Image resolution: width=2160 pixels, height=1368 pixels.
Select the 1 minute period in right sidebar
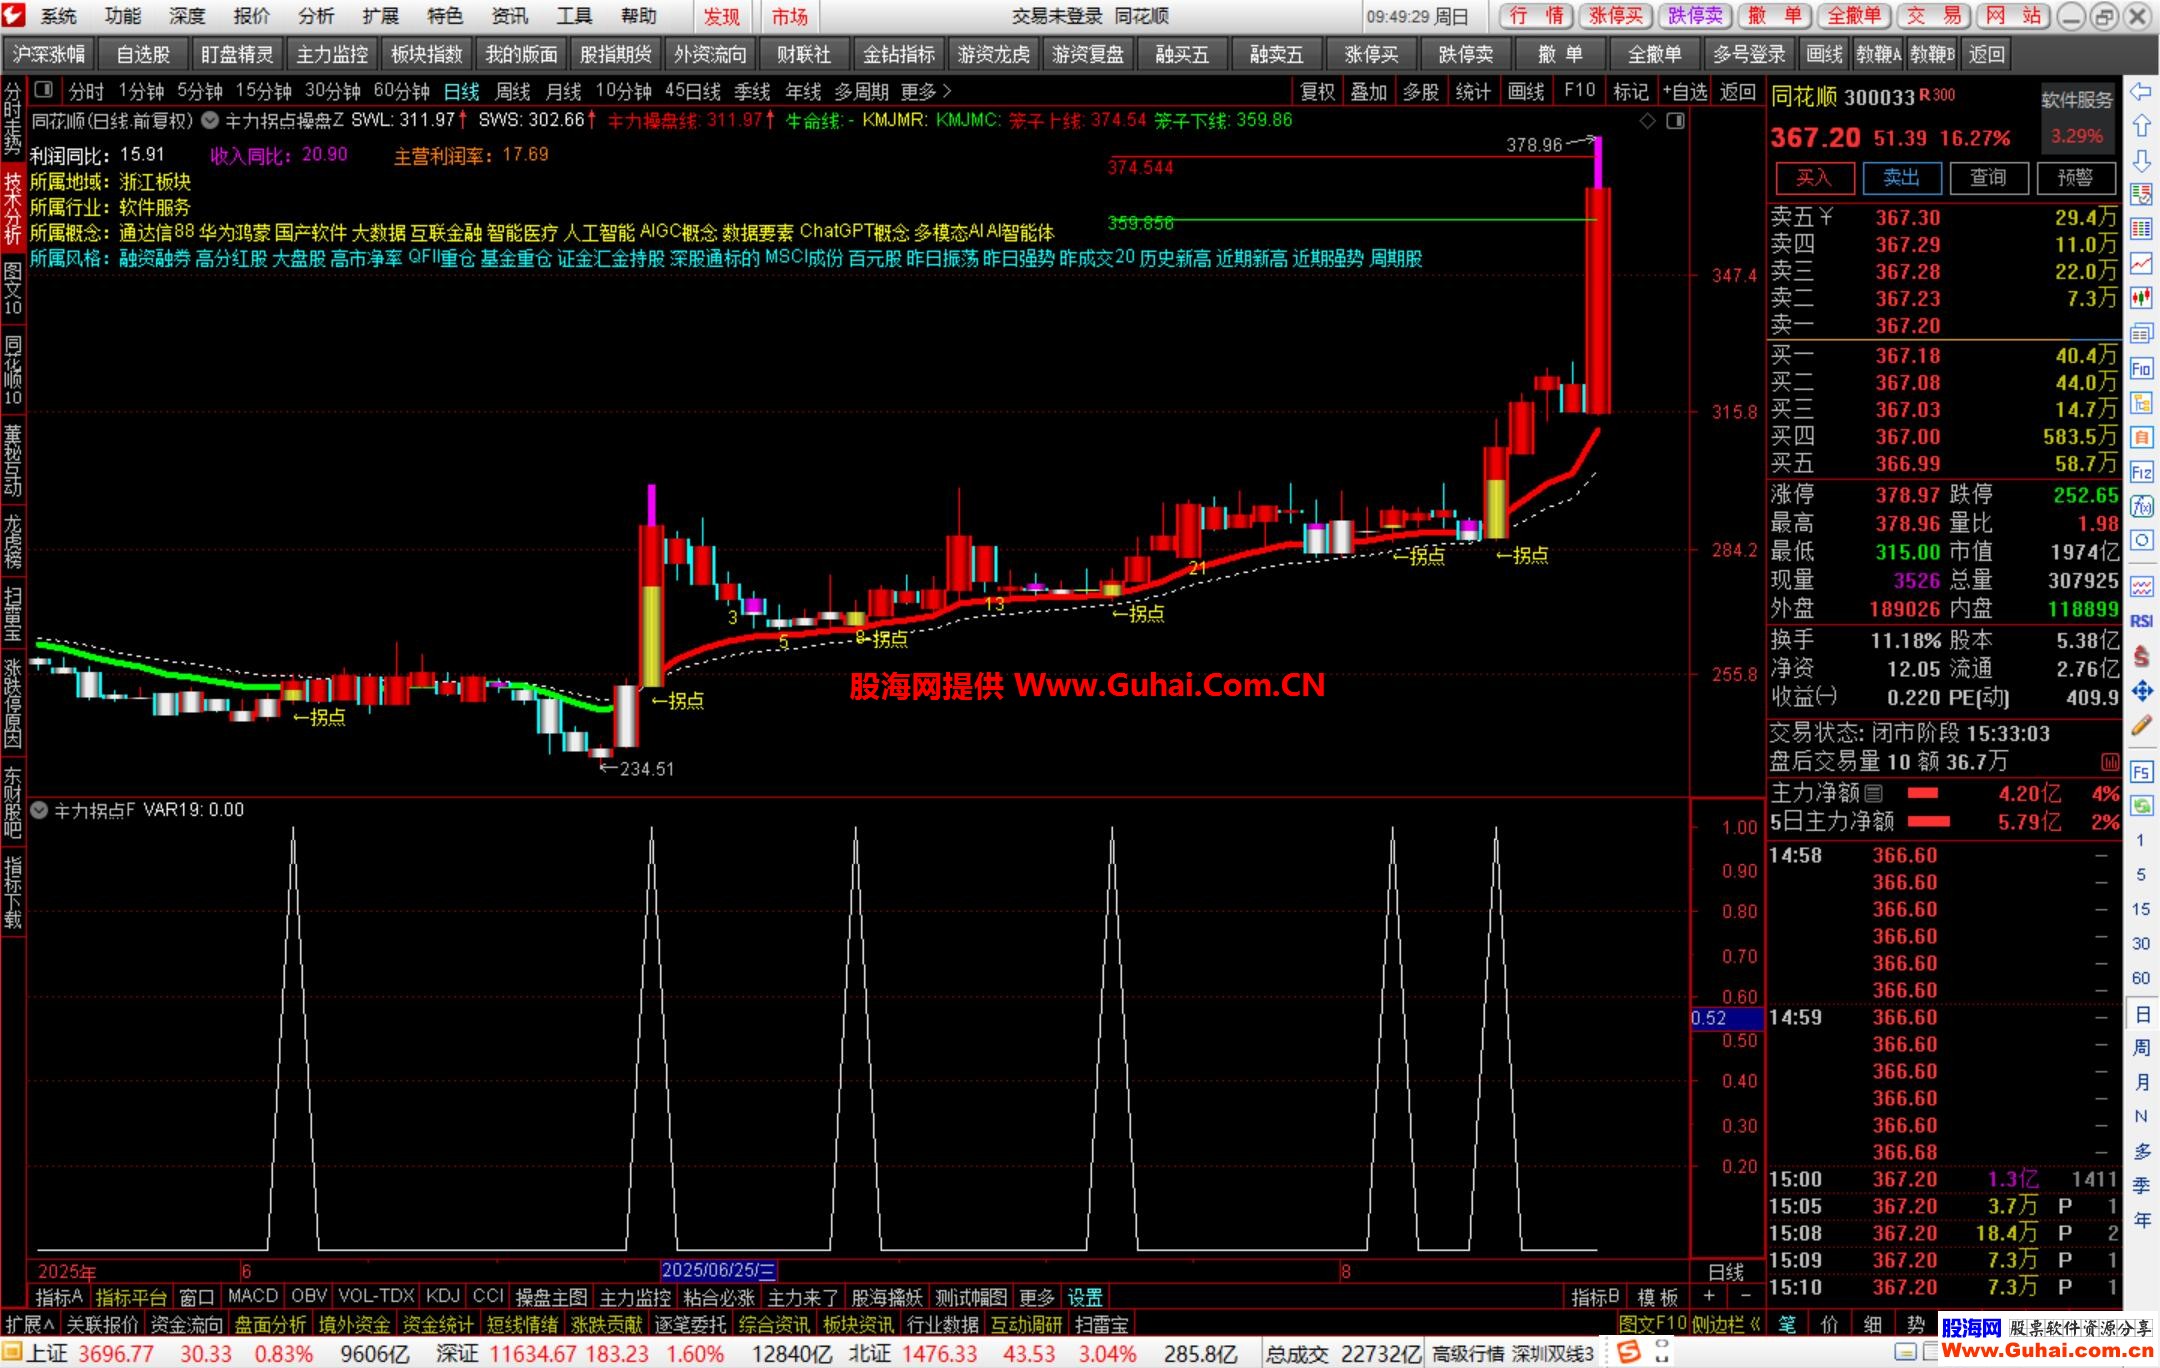click(x=2141, y=840)
